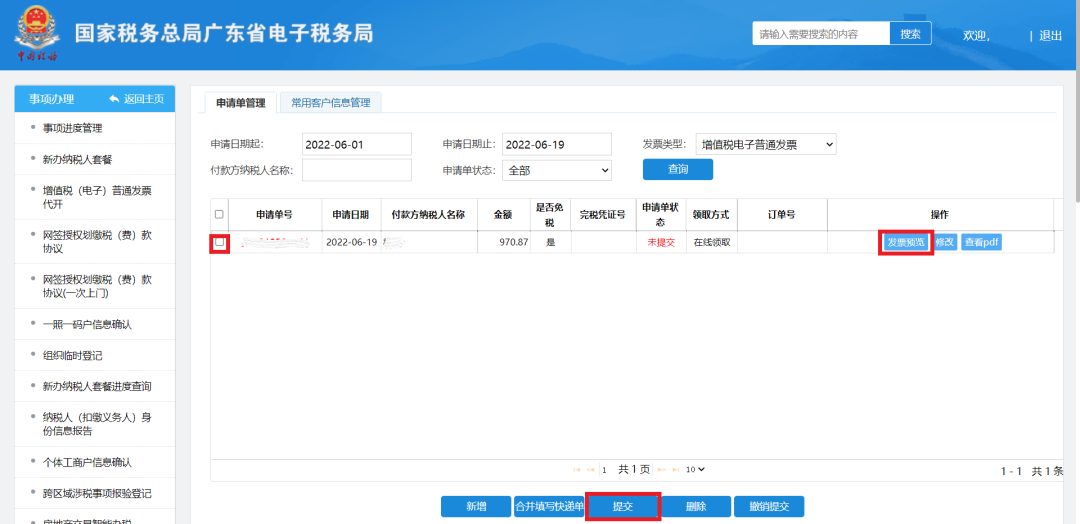Click the 合并填写快递单 button
1080x524 pixels.
(x=550, y=506)
